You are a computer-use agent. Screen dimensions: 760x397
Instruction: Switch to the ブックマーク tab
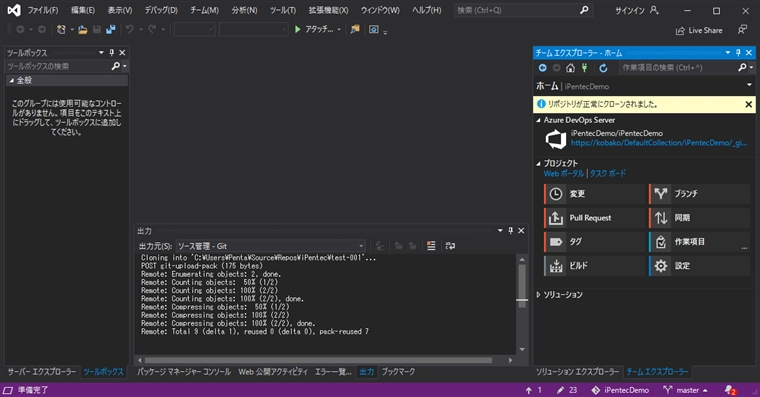click(x=398, y=372)
